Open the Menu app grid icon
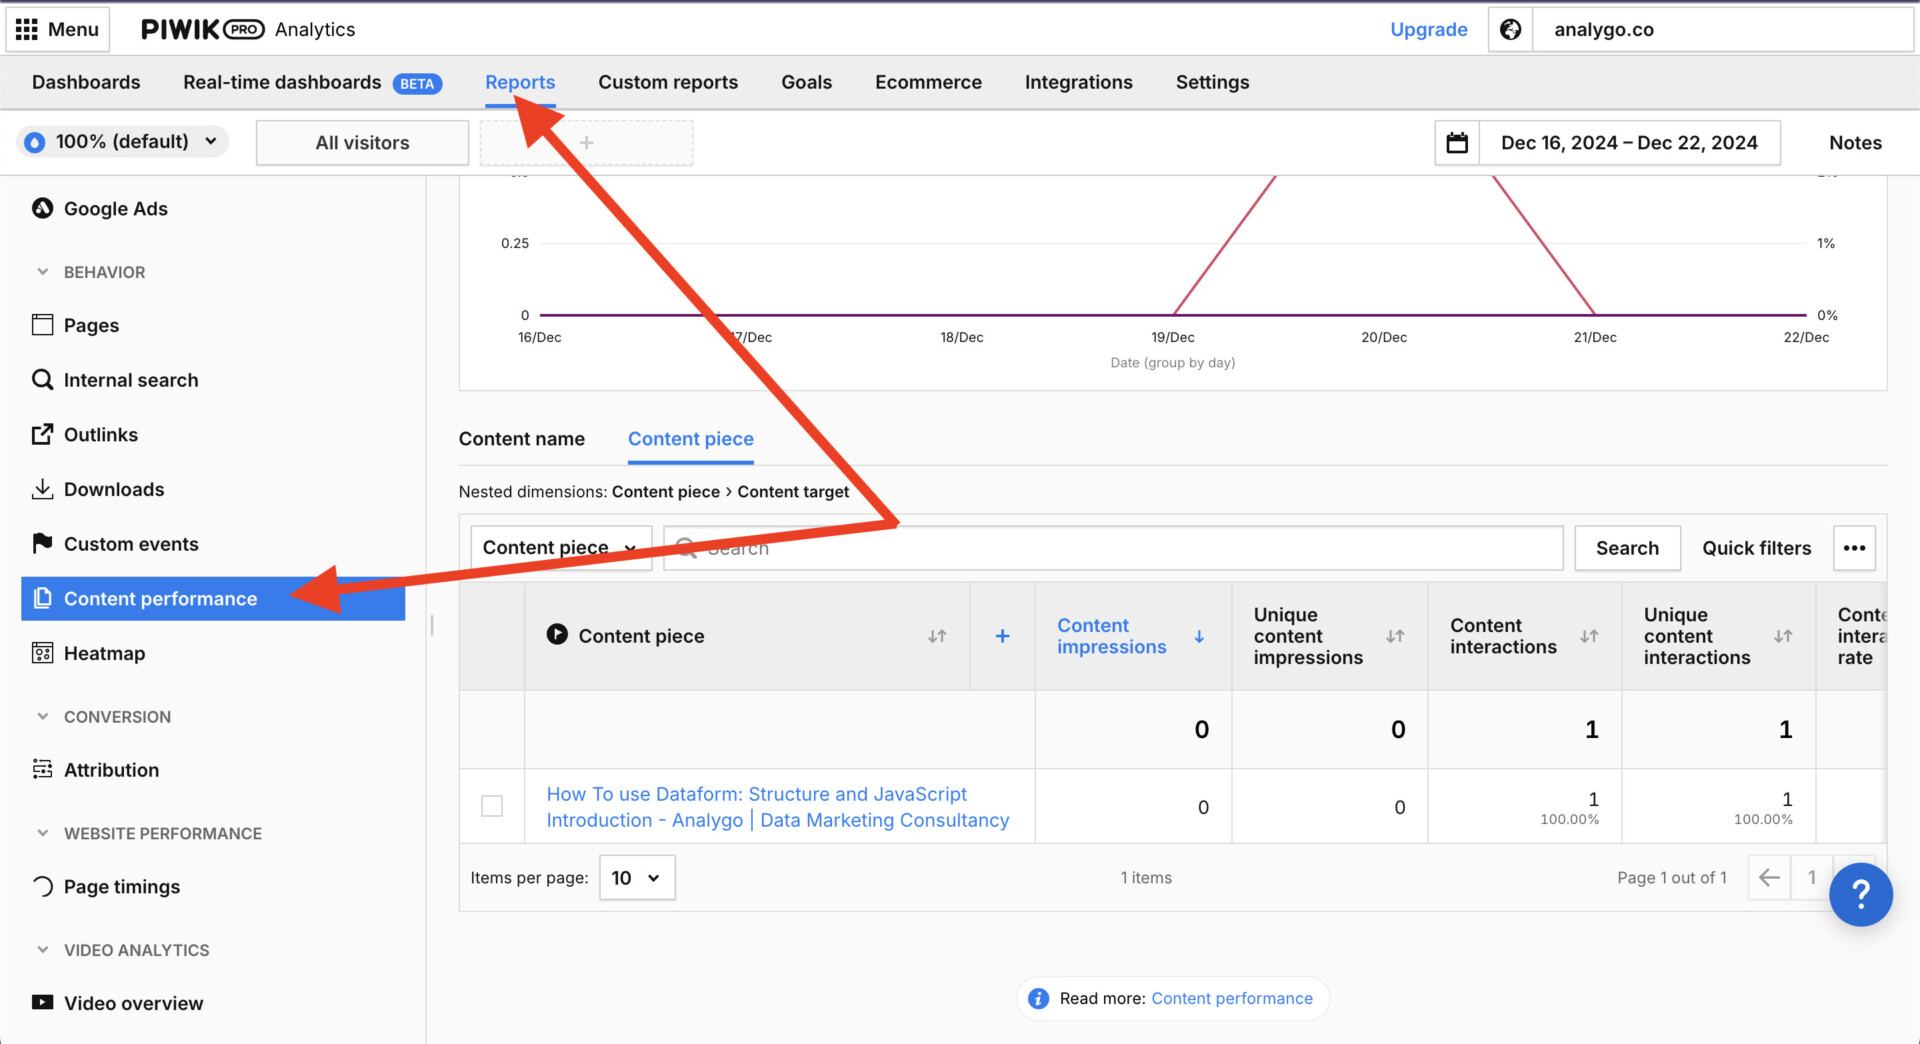Image resolution: width=1920 pixels, height=1044 pixels. coord(27,29)
